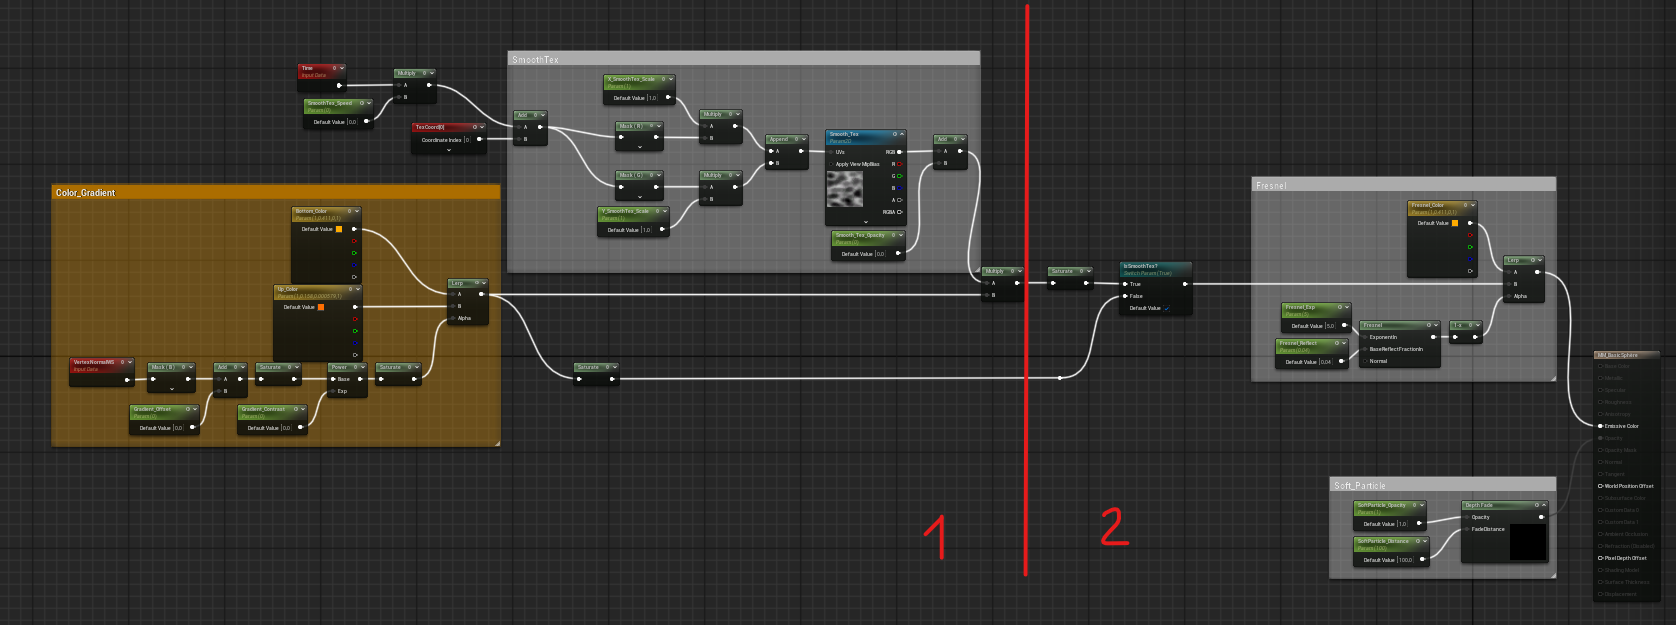Click the Time node header dropdown arrow
1676x625 pixels.
(342, 68)
